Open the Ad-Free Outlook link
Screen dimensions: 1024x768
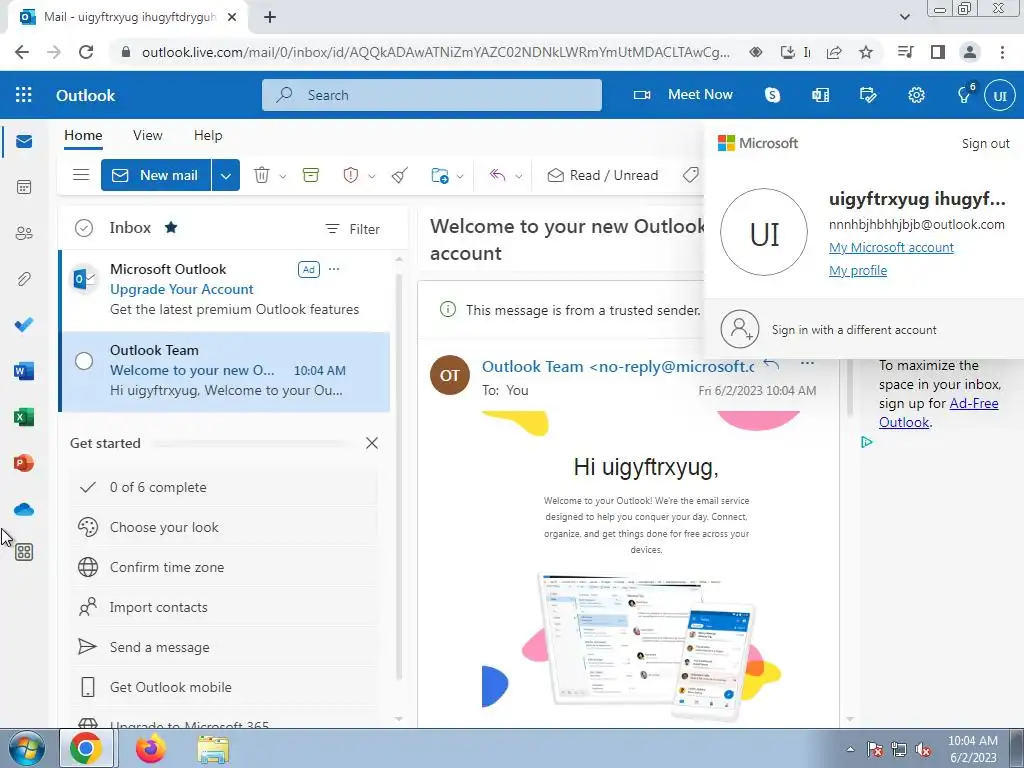pyautogui.click(x=938, y=413)
